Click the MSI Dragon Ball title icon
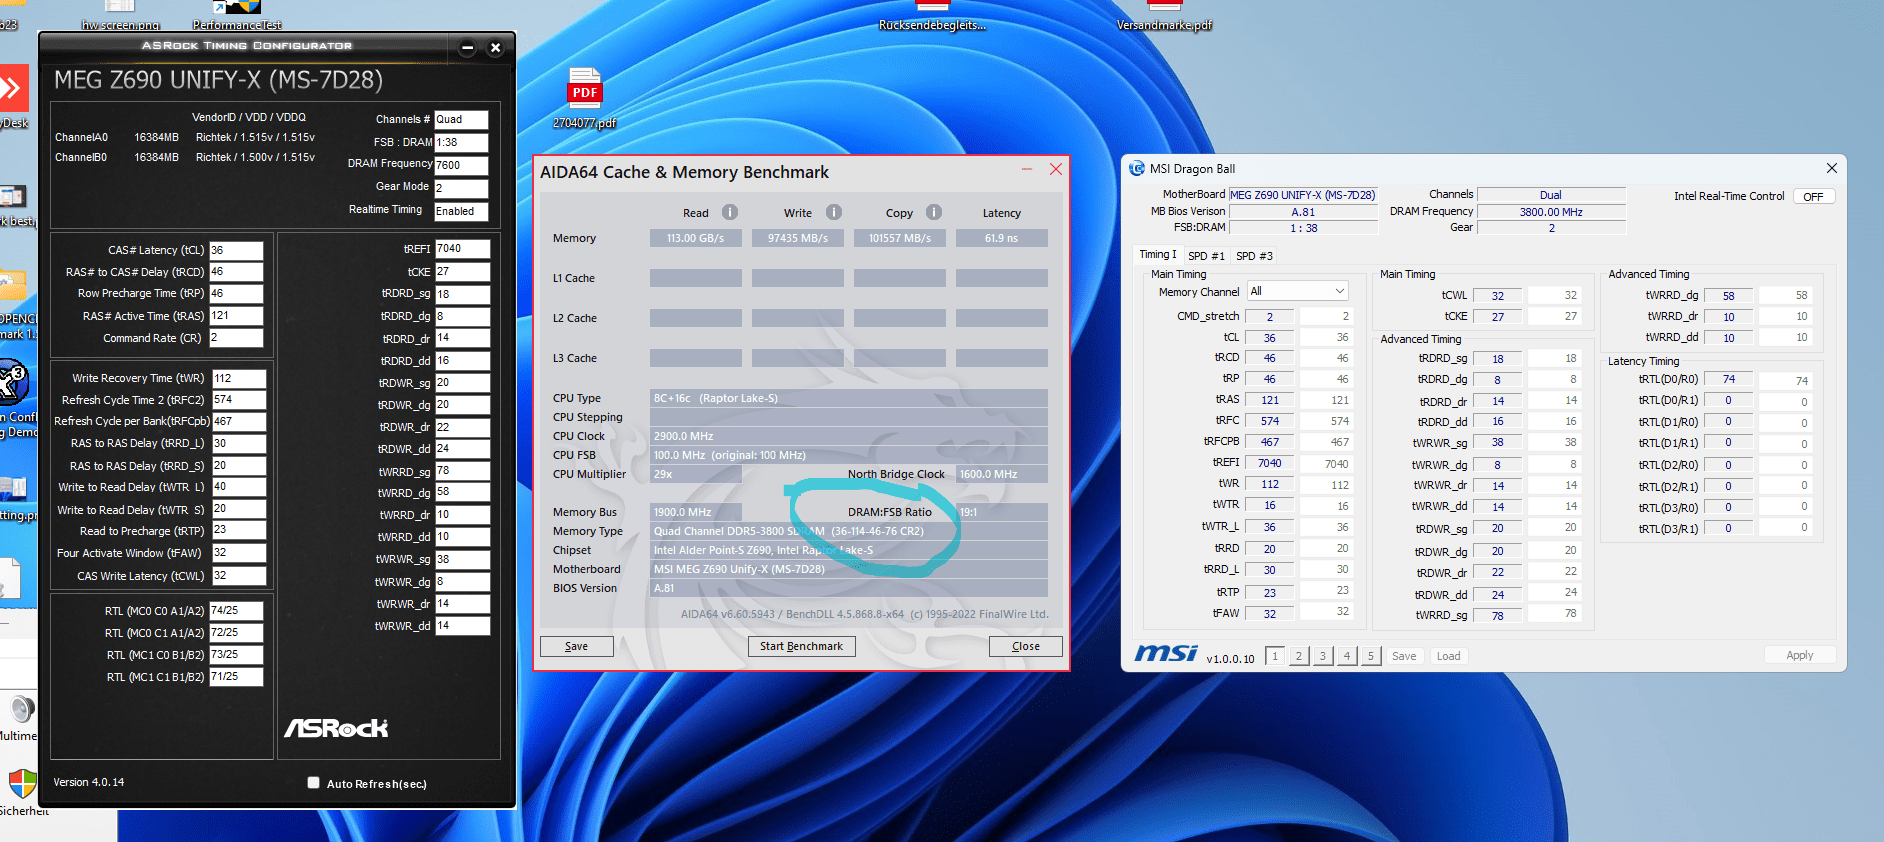Image resolution: width=1884 pixels, height=842 pixels. click(x=1137, y=169)
